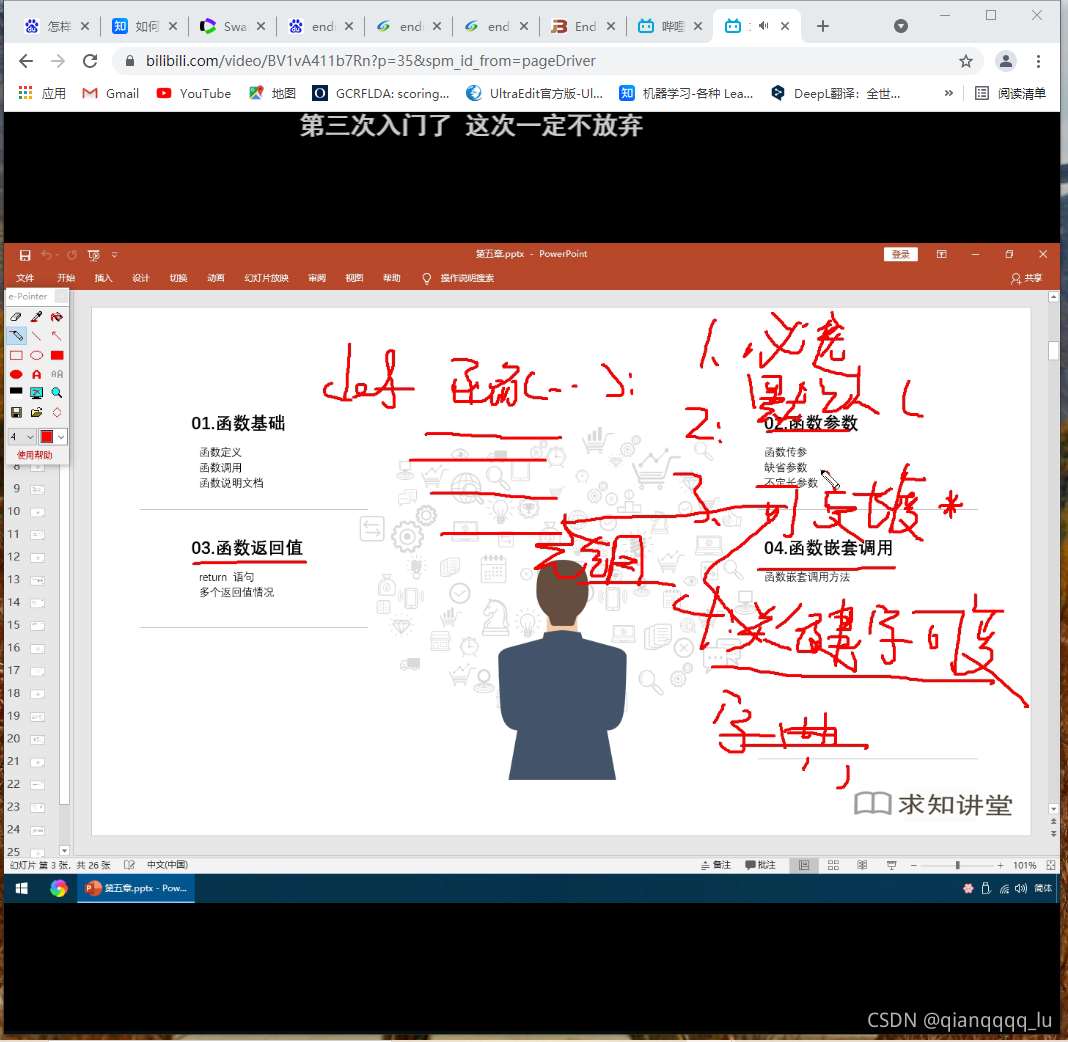
Task: Switch to slide sorter view in status bar
Action: [x=833, y=864]
